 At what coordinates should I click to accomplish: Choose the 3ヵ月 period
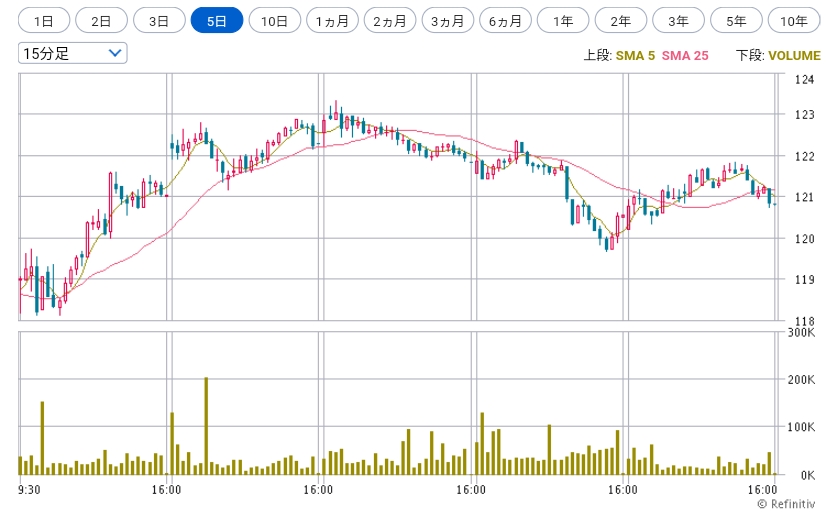(448, 21)
